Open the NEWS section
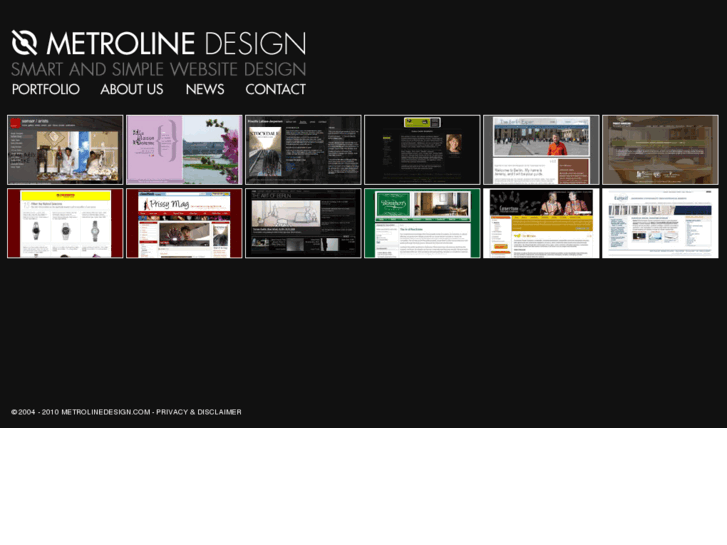 coord(205,89)
